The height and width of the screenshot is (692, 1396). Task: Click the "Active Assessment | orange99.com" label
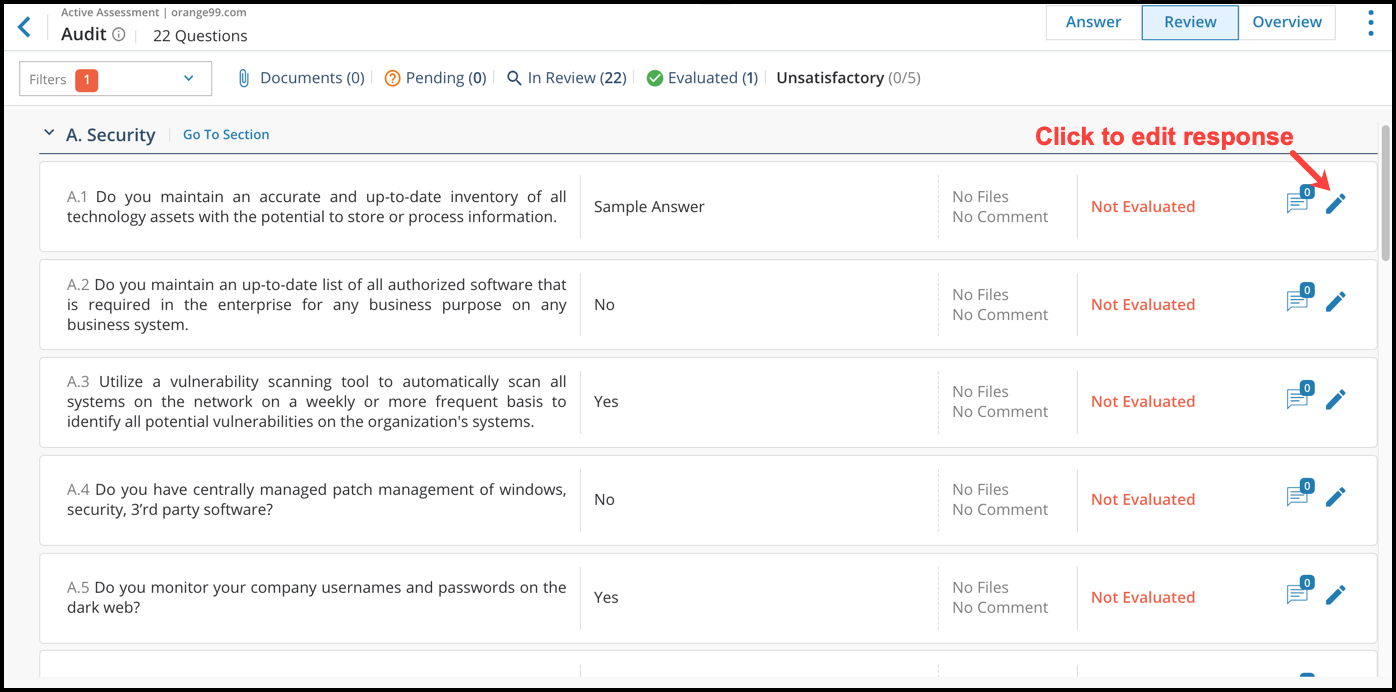tap(154, 13)
